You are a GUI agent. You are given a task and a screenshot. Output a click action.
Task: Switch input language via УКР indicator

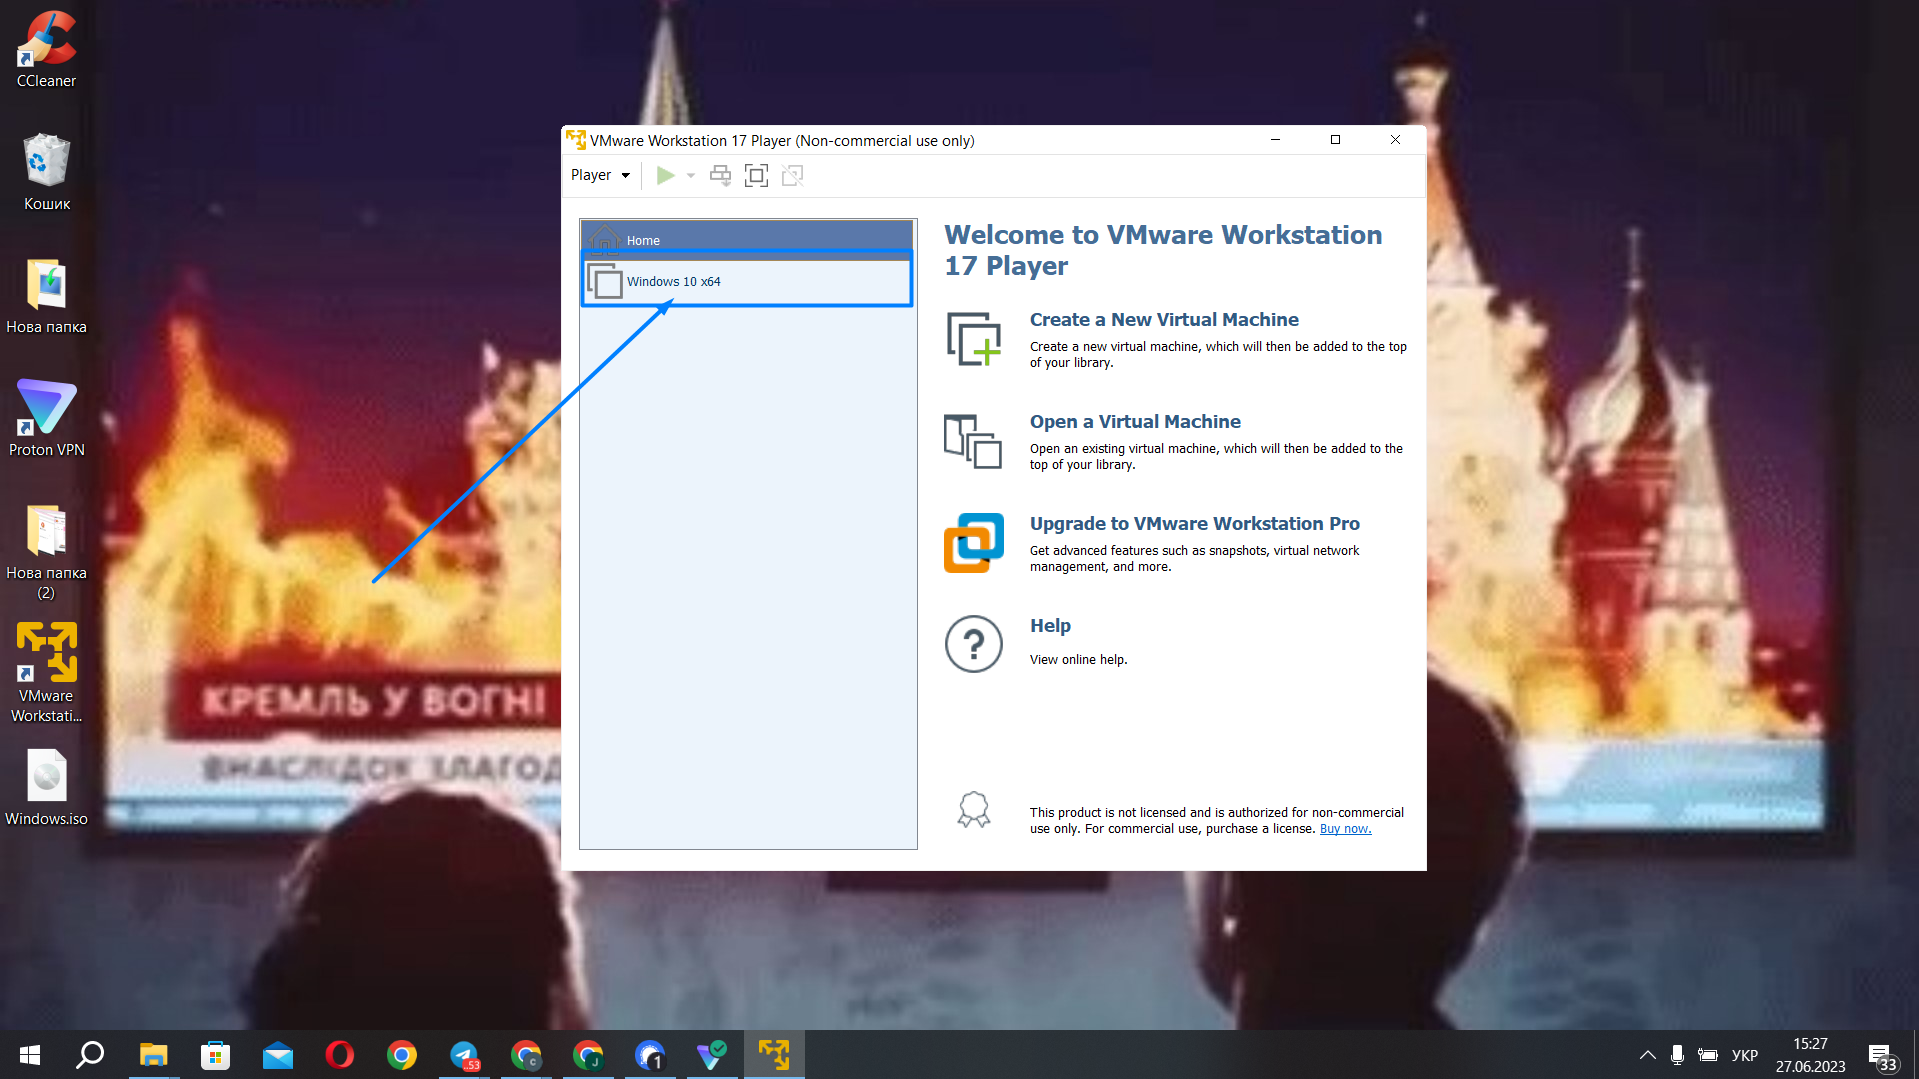1745,1055
